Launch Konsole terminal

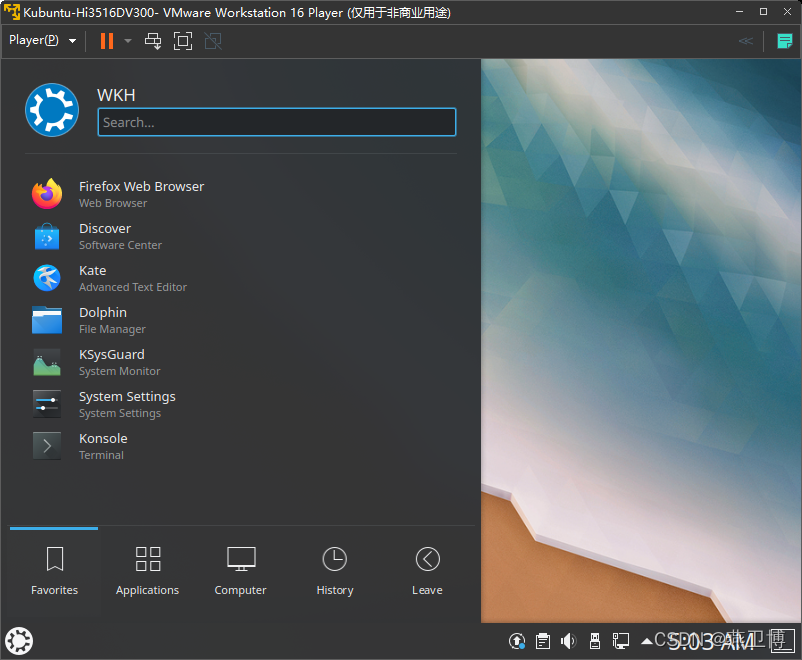pyautogui.click(x=103, y=446)
